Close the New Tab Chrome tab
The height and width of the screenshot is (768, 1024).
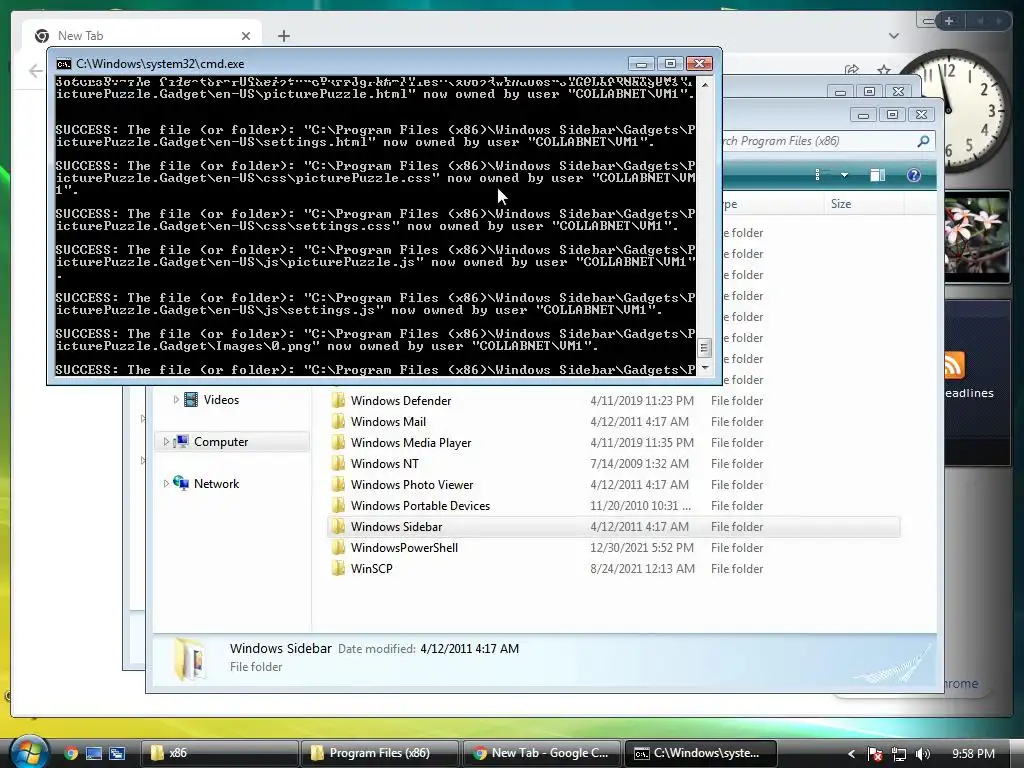coord(246,36)
